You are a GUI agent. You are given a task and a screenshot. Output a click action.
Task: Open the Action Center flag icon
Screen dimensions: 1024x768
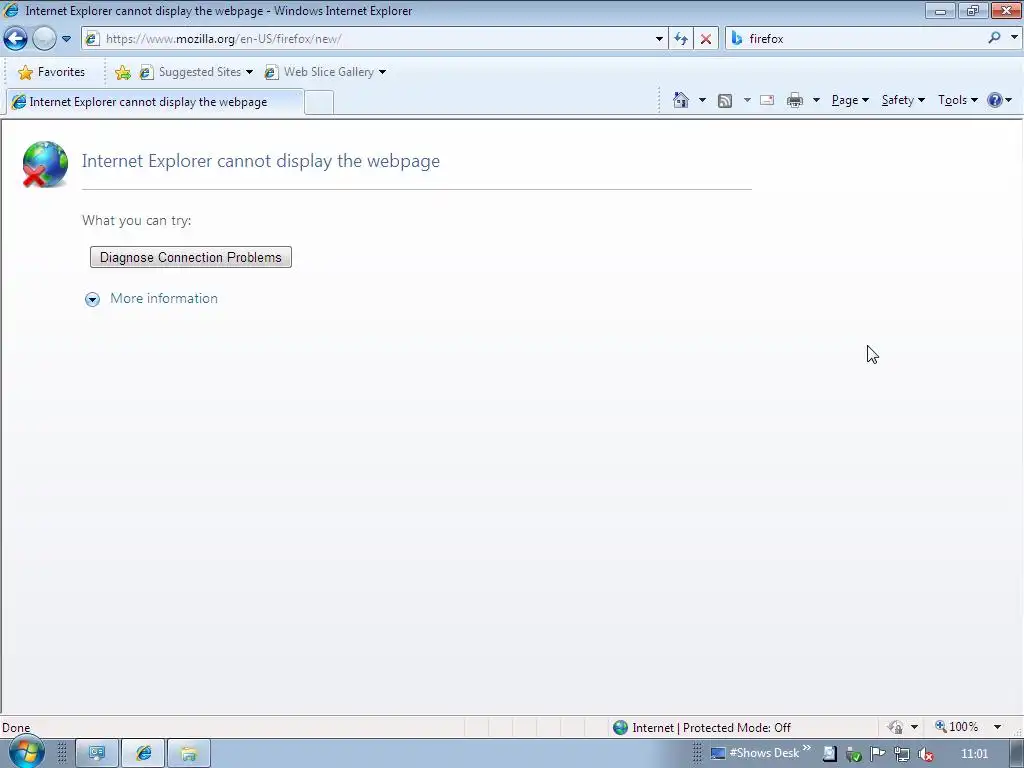pyautogui.click(x=878, y=754)
